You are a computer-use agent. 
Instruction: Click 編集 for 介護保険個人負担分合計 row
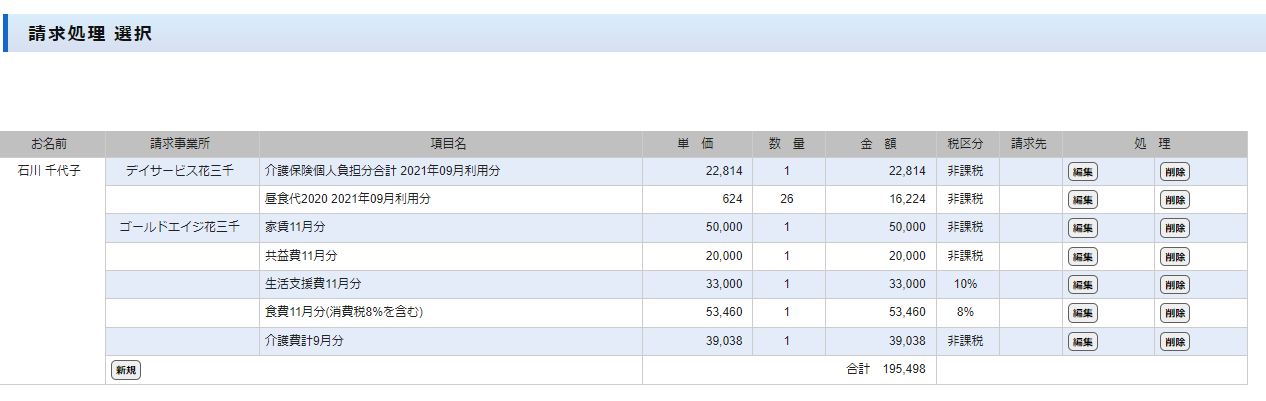[x=1082, y=172]
